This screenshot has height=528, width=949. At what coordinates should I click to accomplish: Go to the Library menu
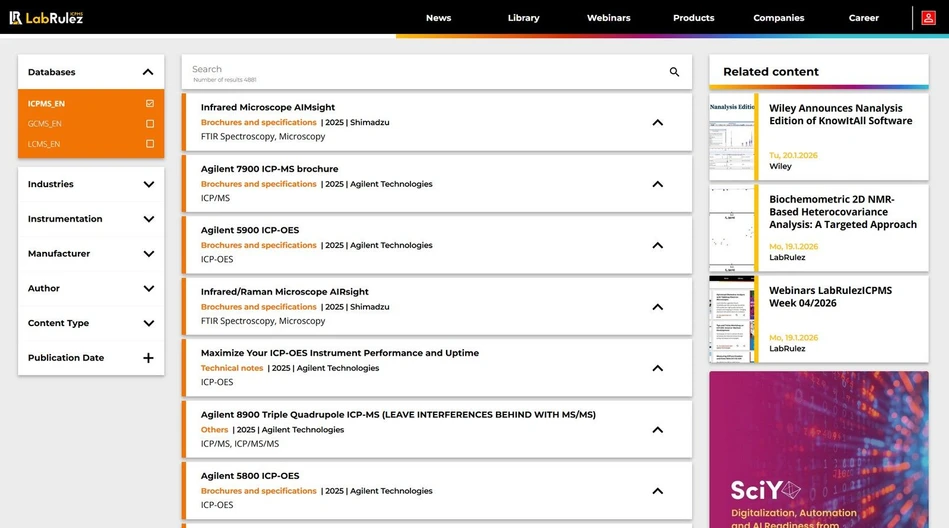click(523, 18)
